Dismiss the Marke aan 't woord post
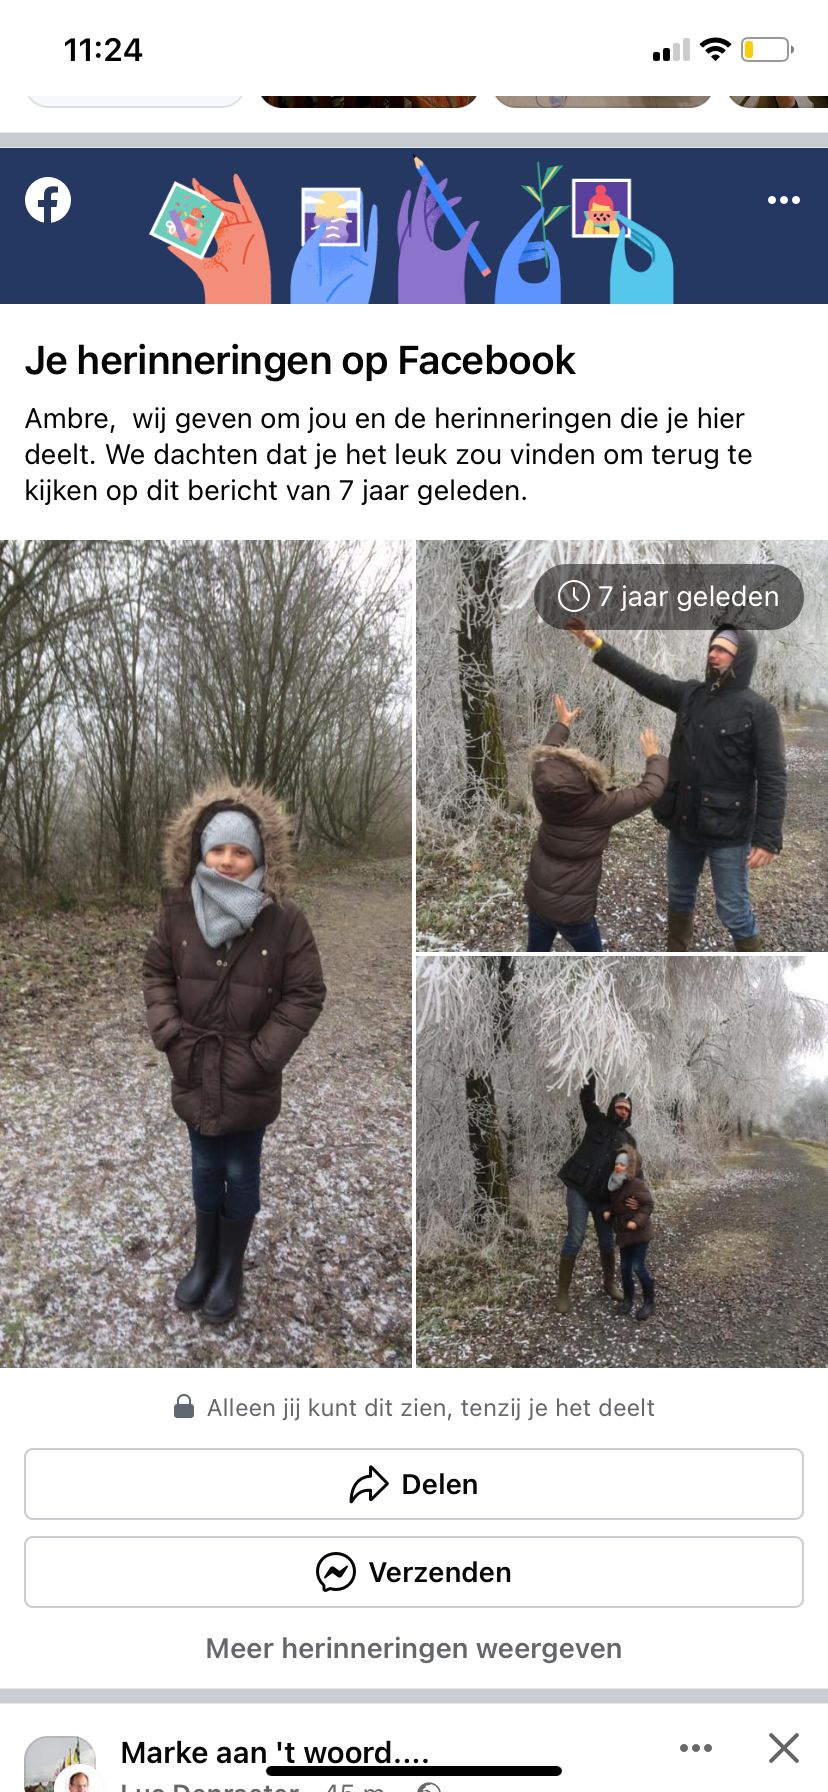 pyautogui.click(x=784, y=1748)
